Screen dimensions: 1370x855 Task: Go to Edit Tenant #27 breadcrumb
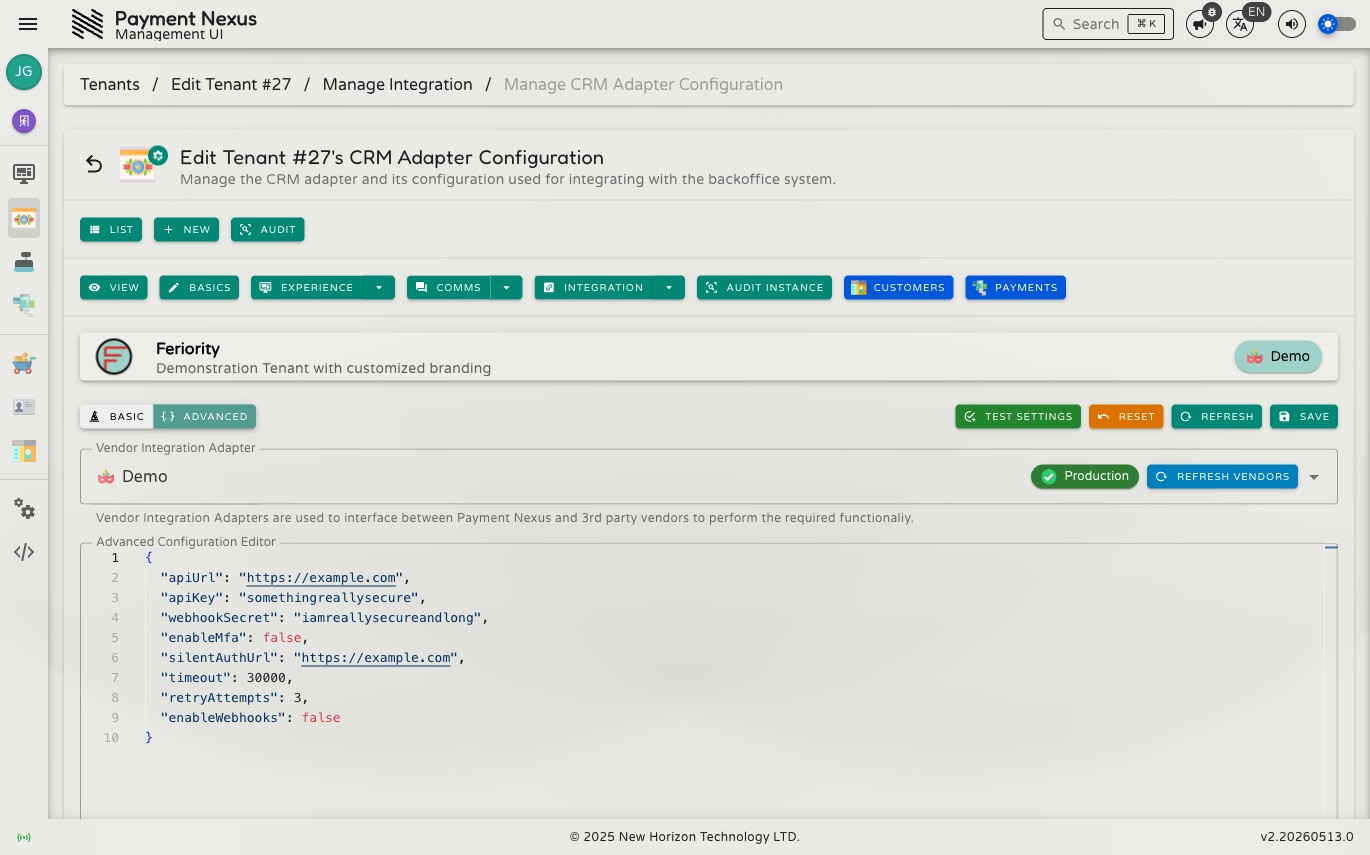coord(231,85)
